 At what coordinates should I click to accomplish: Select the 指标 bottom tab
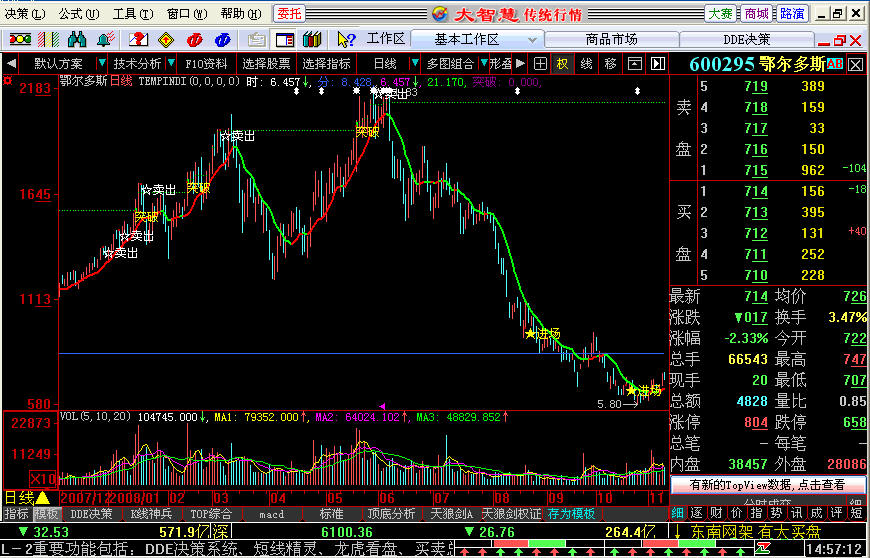(x=17, y=514)
